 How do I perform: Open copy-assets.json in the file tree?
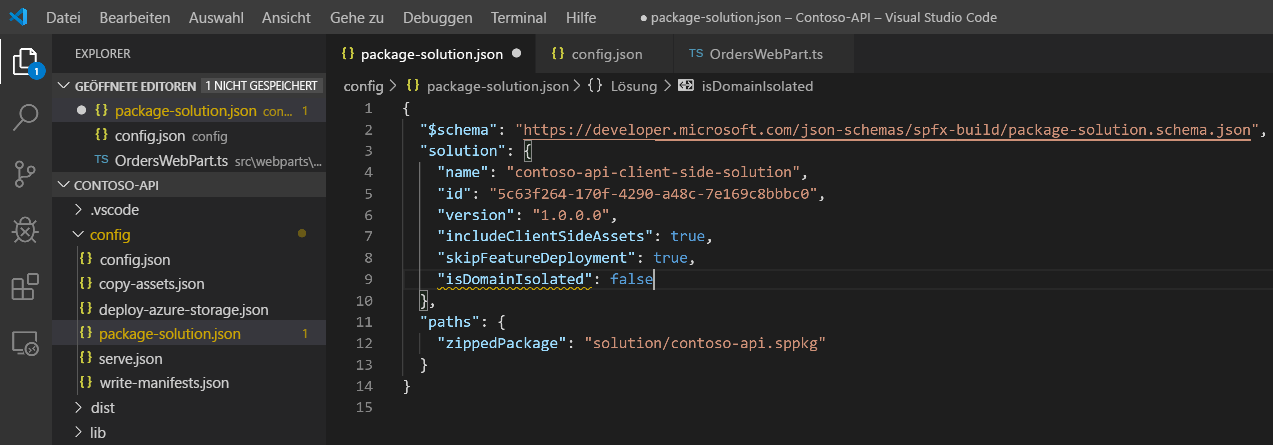[x=189, y=284]
